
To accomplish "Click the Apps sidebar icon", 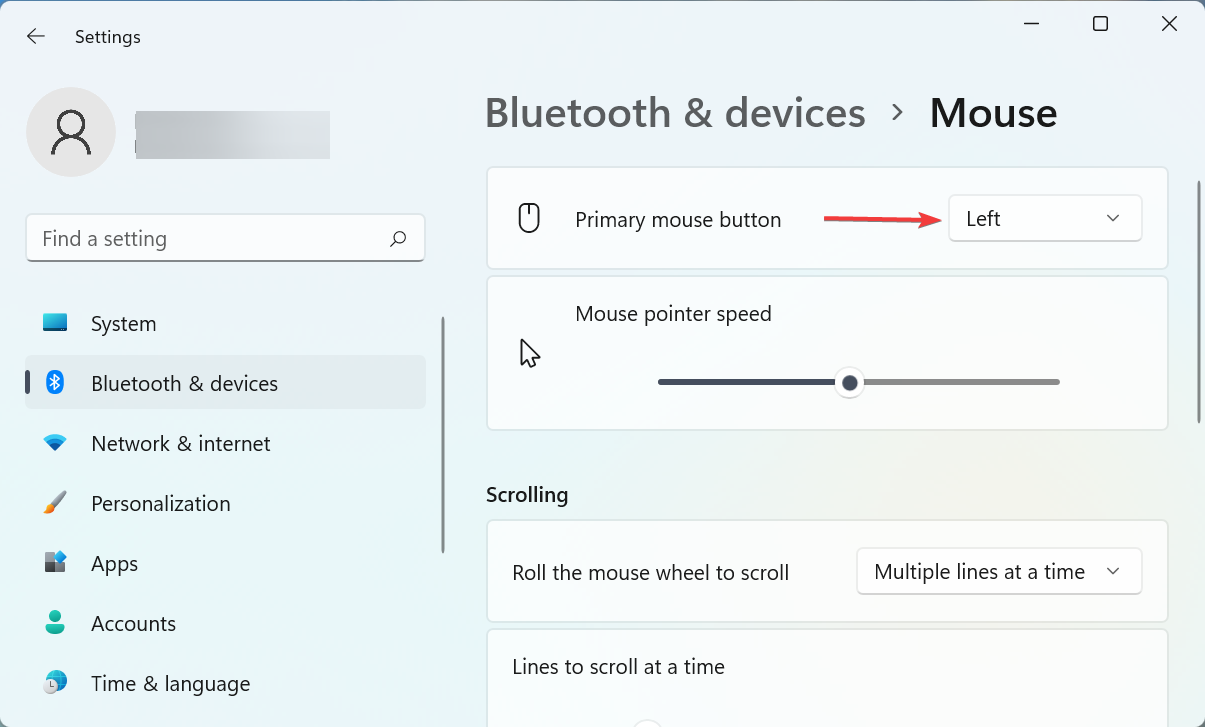I will [x=55, y=563].
